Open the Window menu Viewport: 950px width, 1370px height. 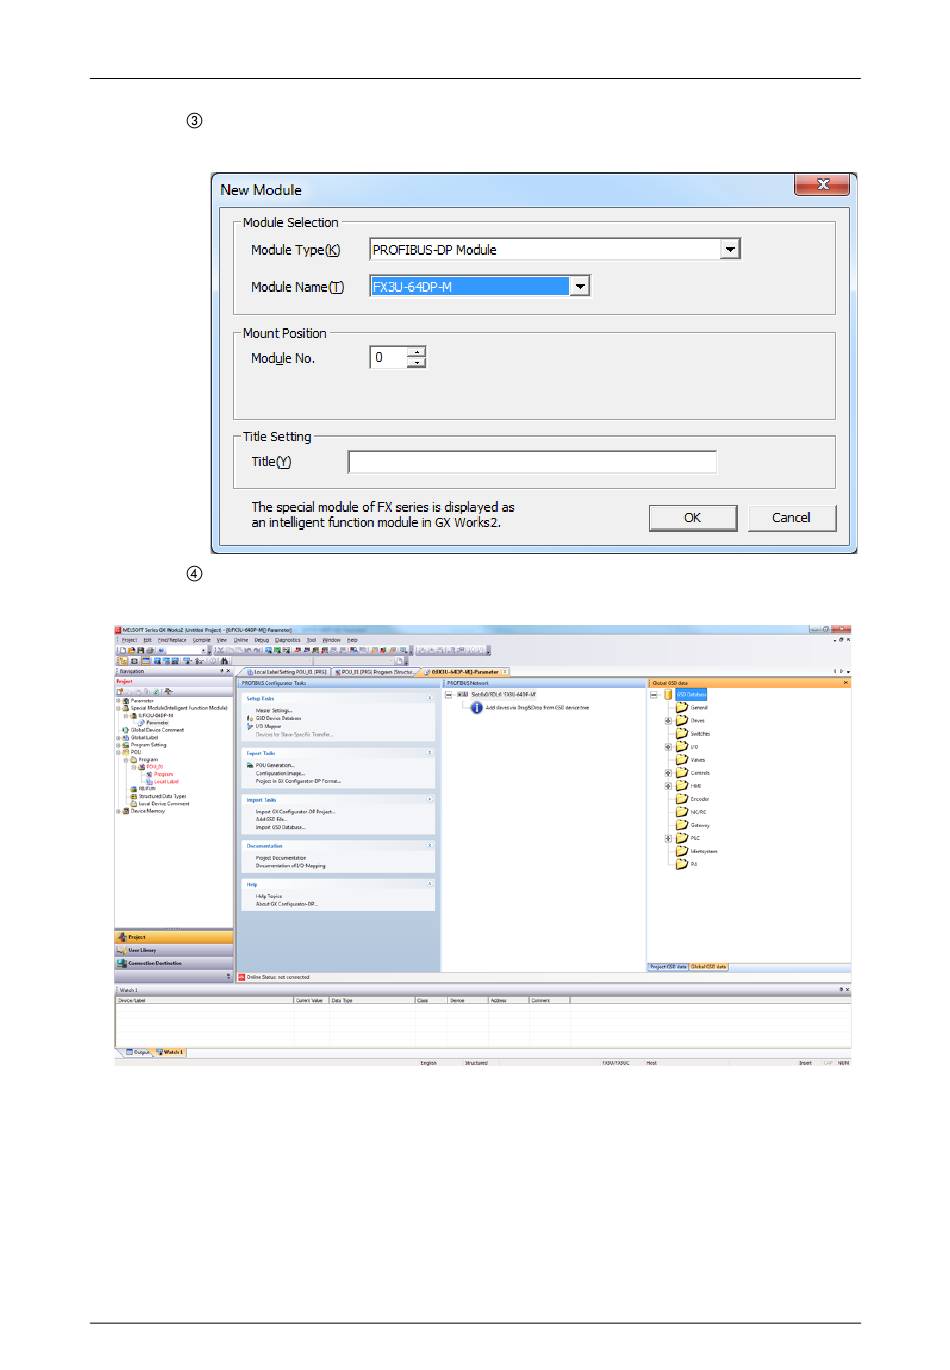point(331,640)
